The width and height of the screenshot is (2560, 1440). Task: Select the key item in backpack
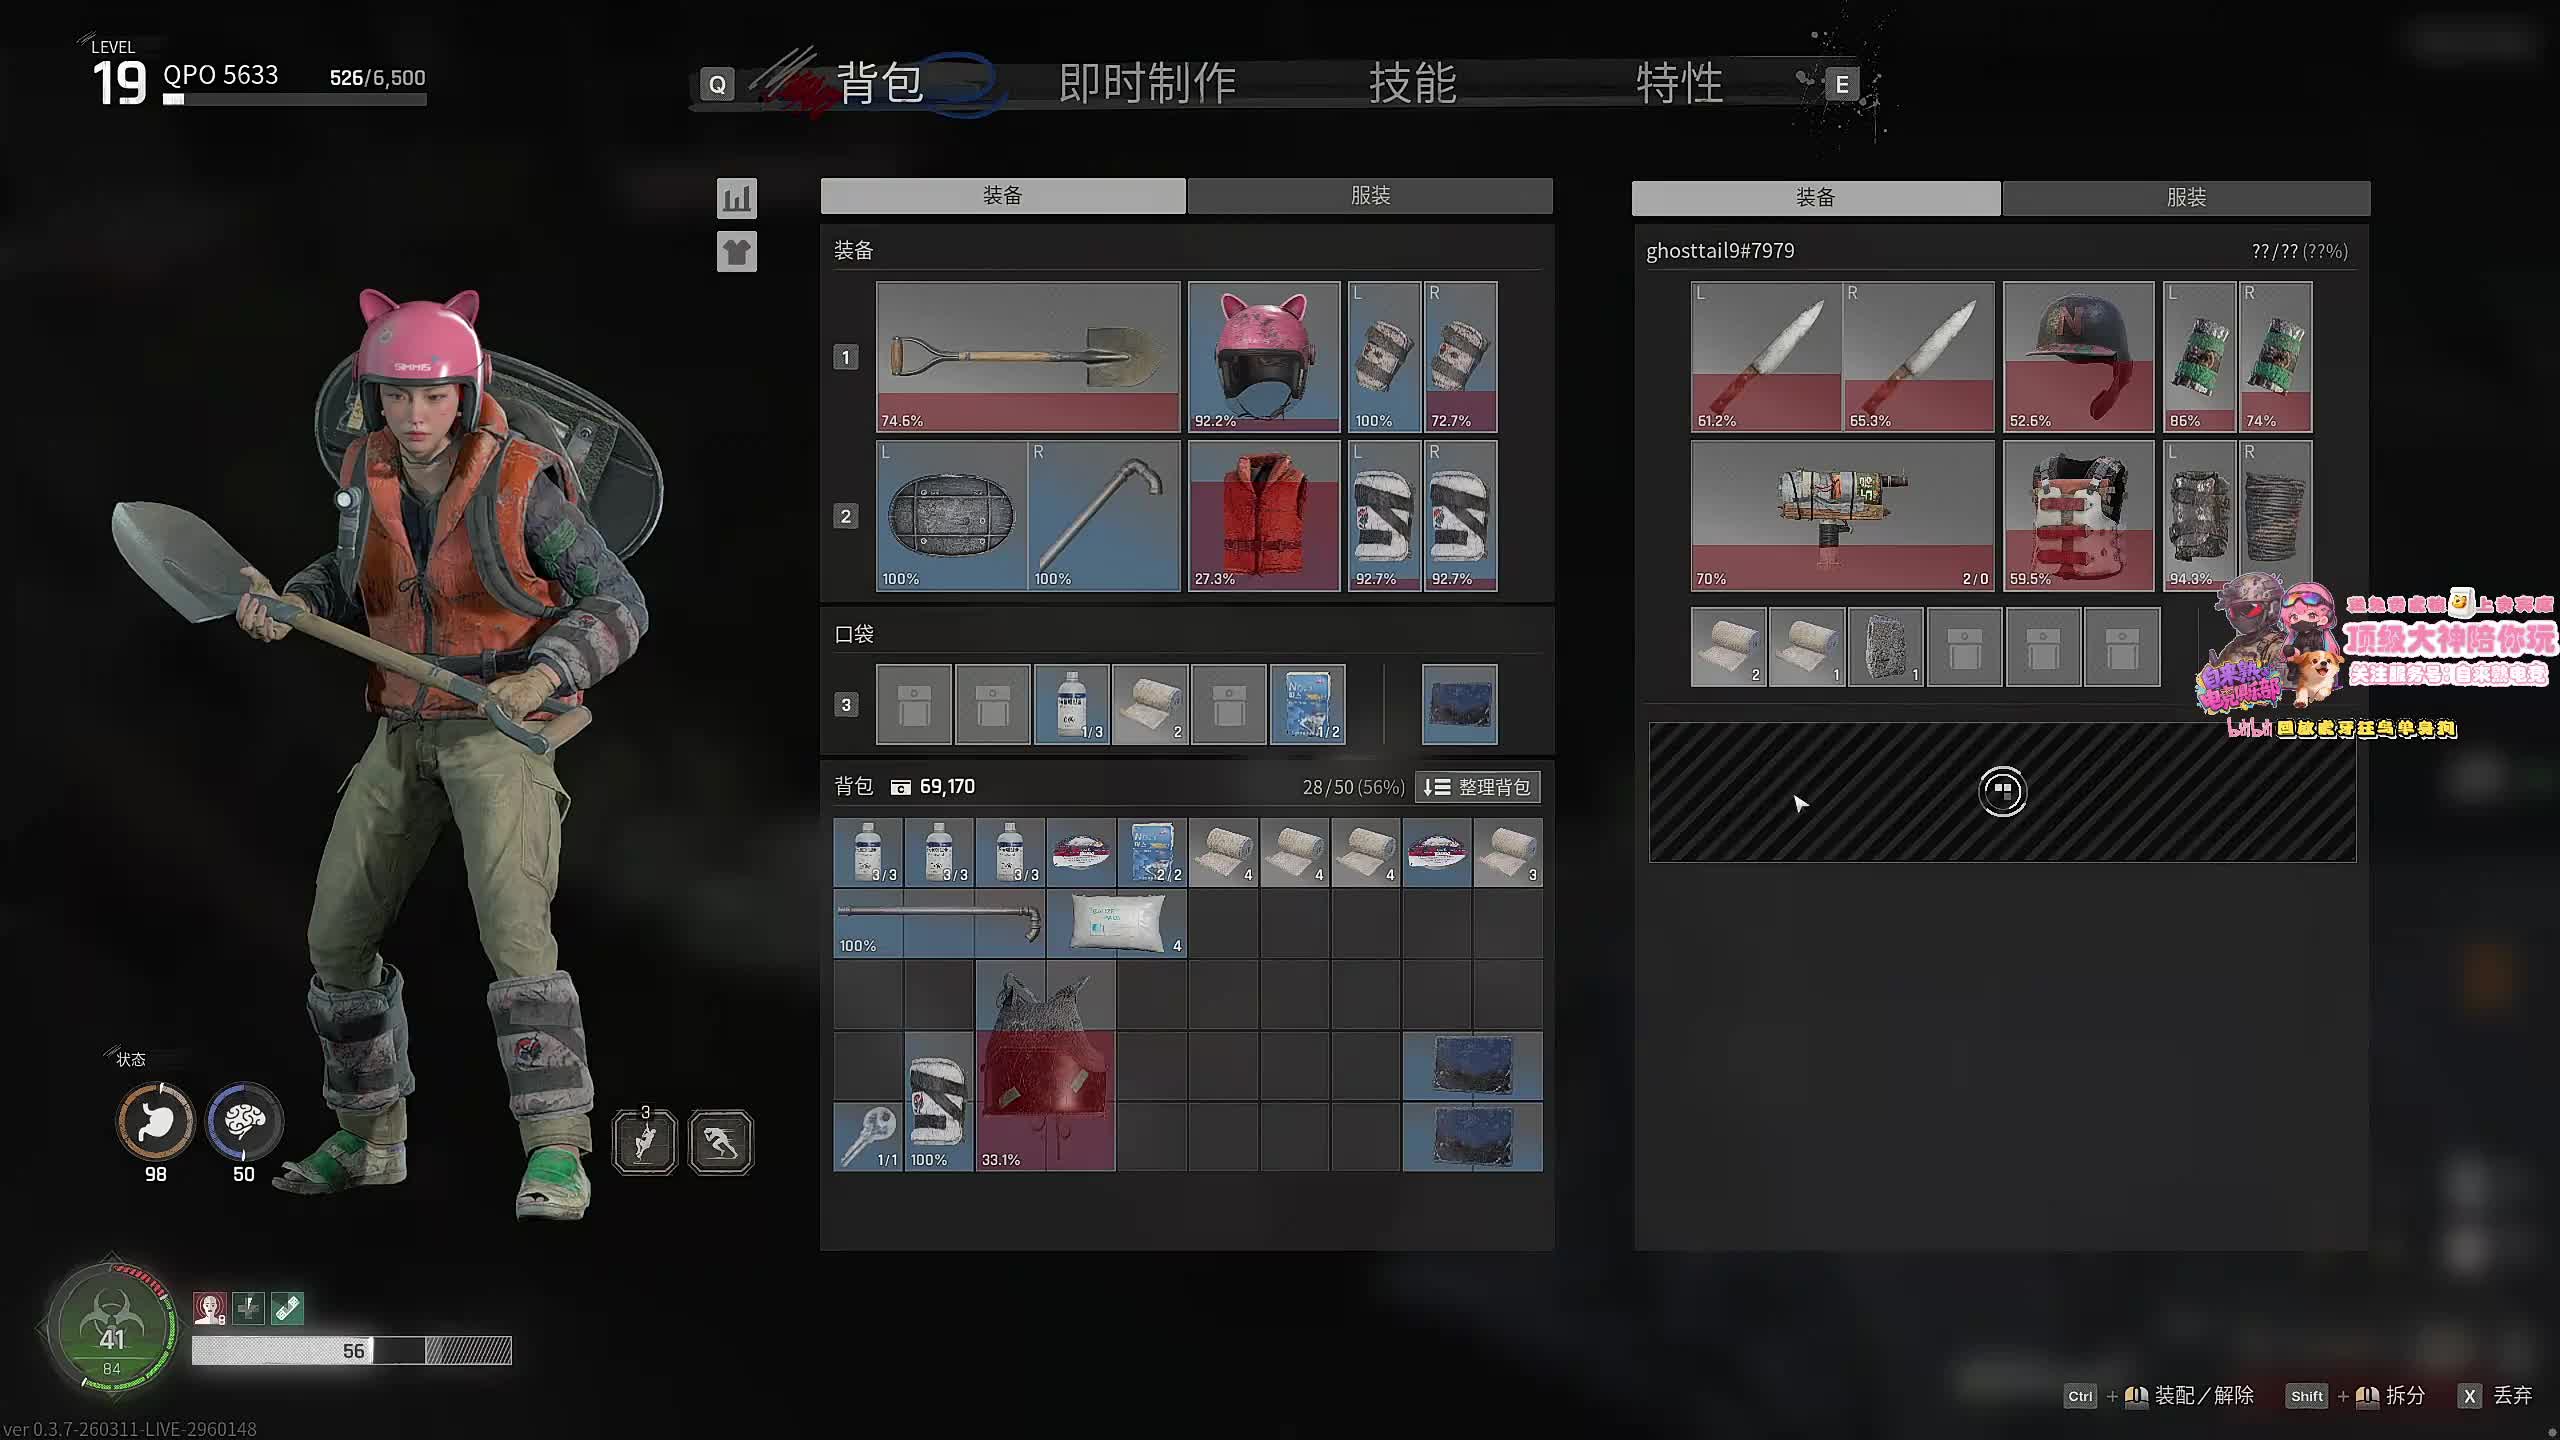tap(867, 1136)
